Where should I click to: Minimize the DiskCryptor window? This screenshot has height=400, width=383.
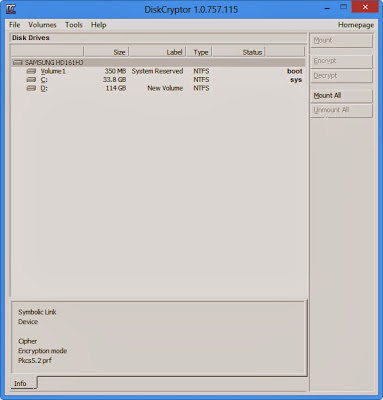[327, 7]
